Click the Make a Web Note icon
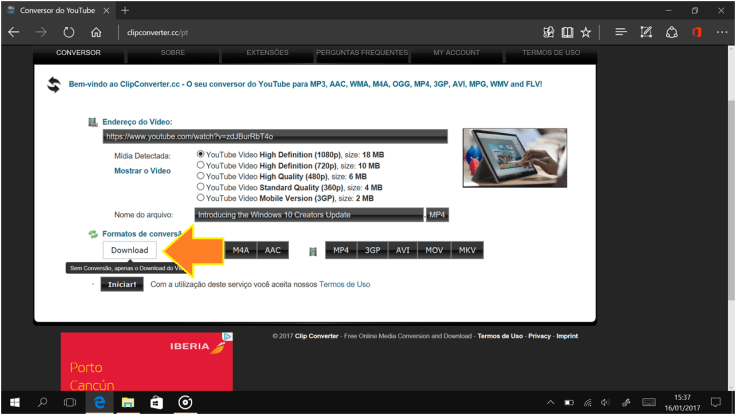 [647, 32]
